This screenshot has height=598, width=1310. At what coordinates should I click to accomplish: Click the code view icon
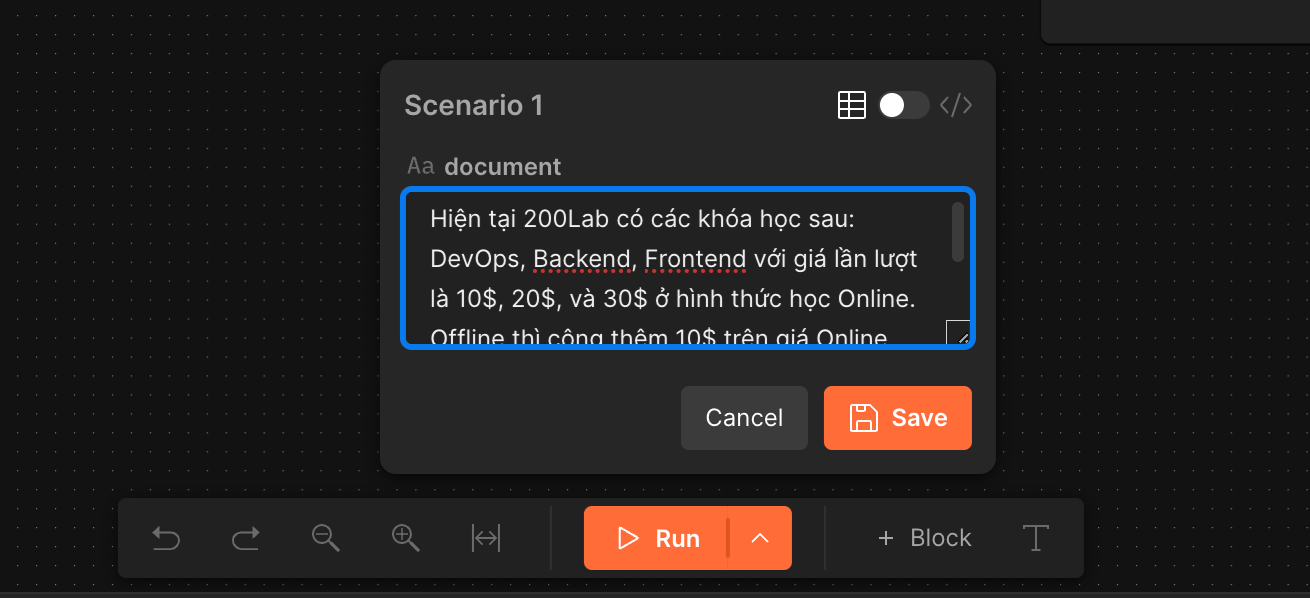(x=956, y=105)
